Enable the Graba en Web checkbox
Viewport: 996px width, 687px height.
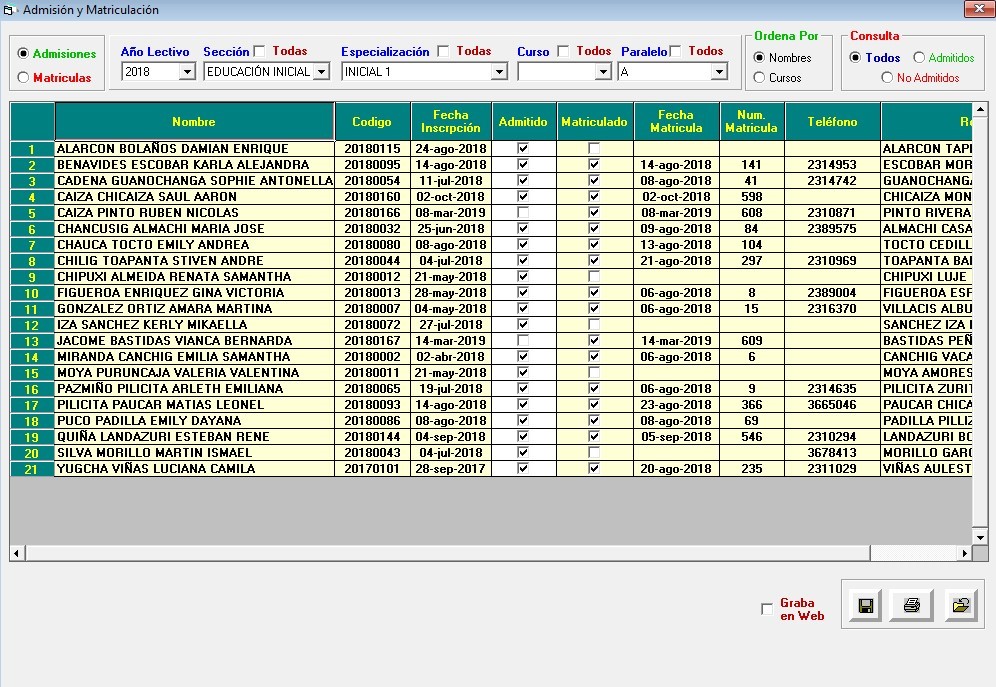coord(767,609)
